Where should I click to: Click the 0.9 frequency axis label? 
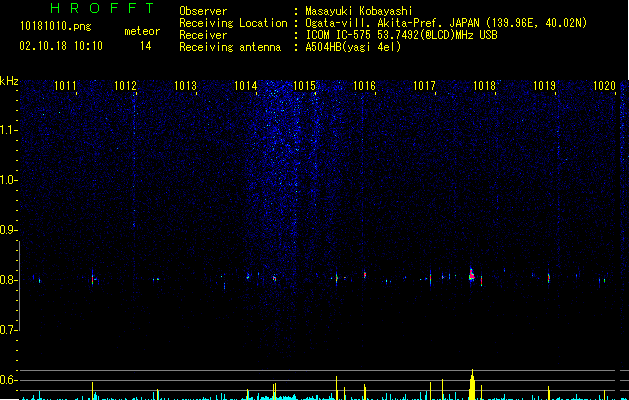[8, 230]
